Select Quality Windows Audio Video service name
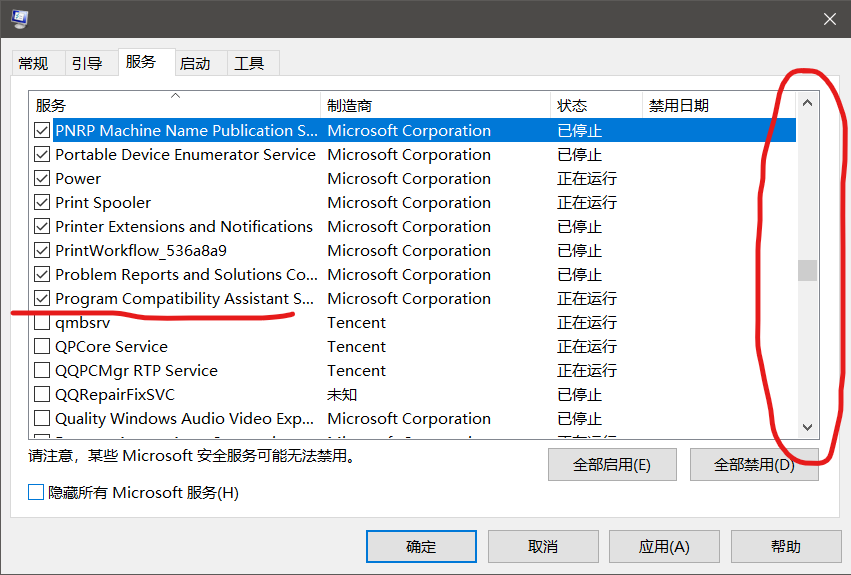Screen dimensions: 851x575 coord(185,418)
